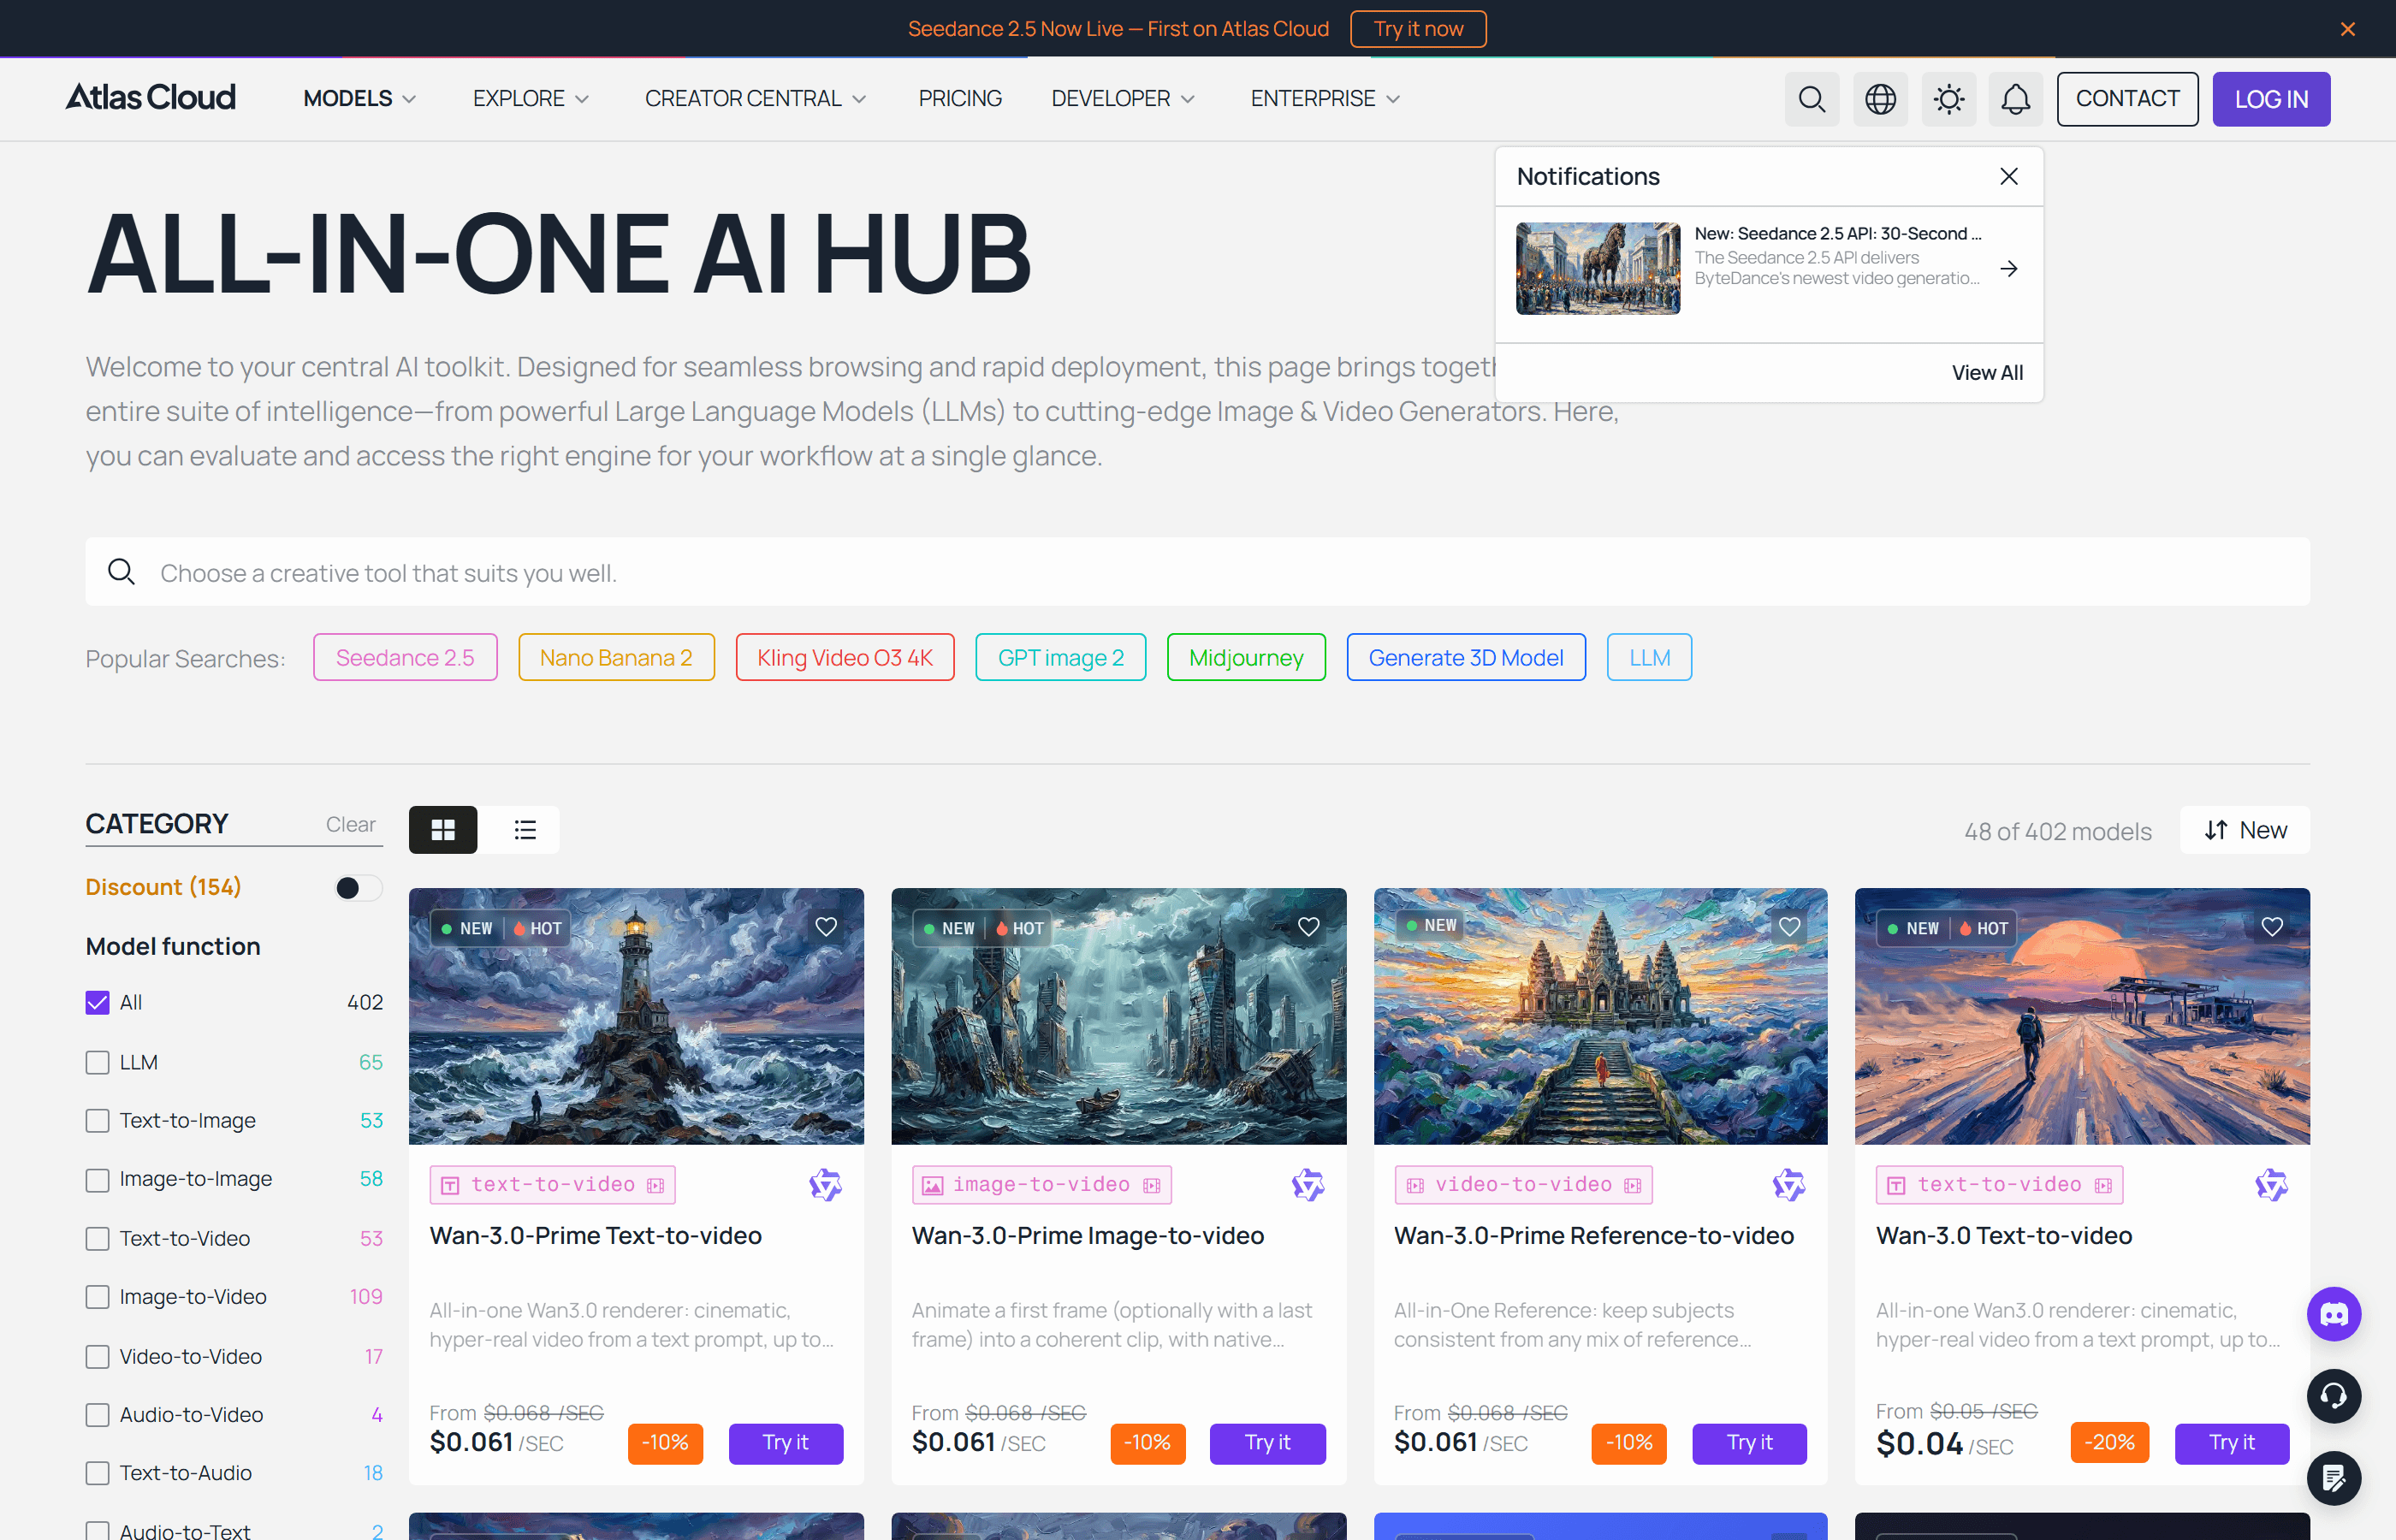Favorite the Wan-3.0-Prime Image-to-video card

pos(1308,927)
